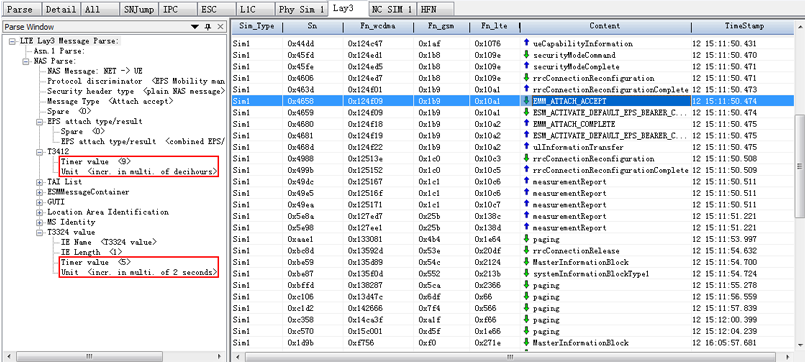The image size is (805, 362).
Task: Click the message list vertical scrollbar thumb
Action: point(799,166)
